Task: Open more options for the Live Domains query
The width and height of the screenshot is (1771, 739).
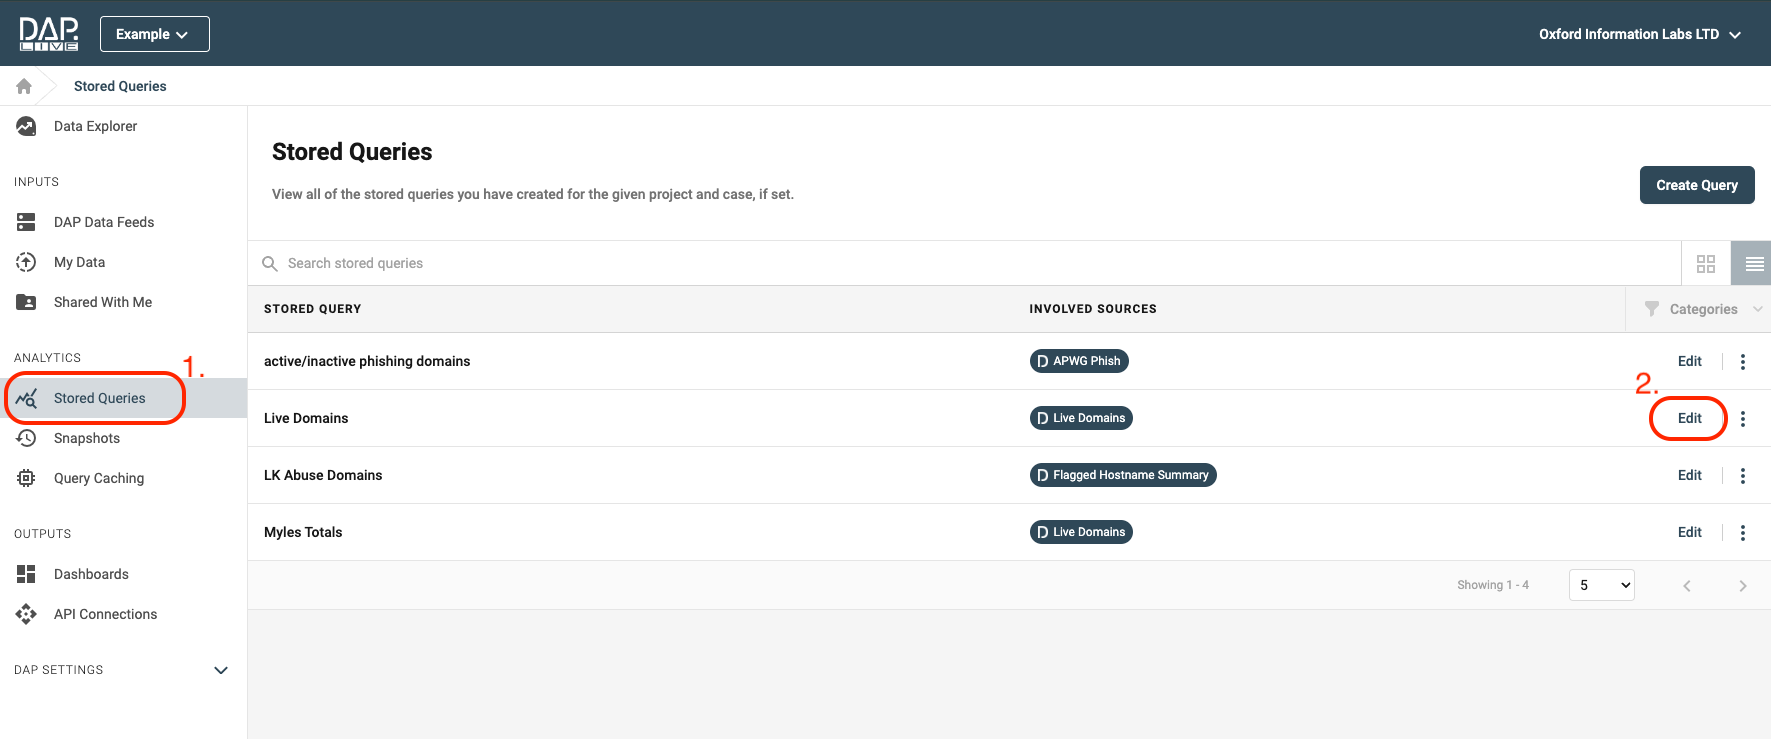Action: click(x=1742, y=419)
